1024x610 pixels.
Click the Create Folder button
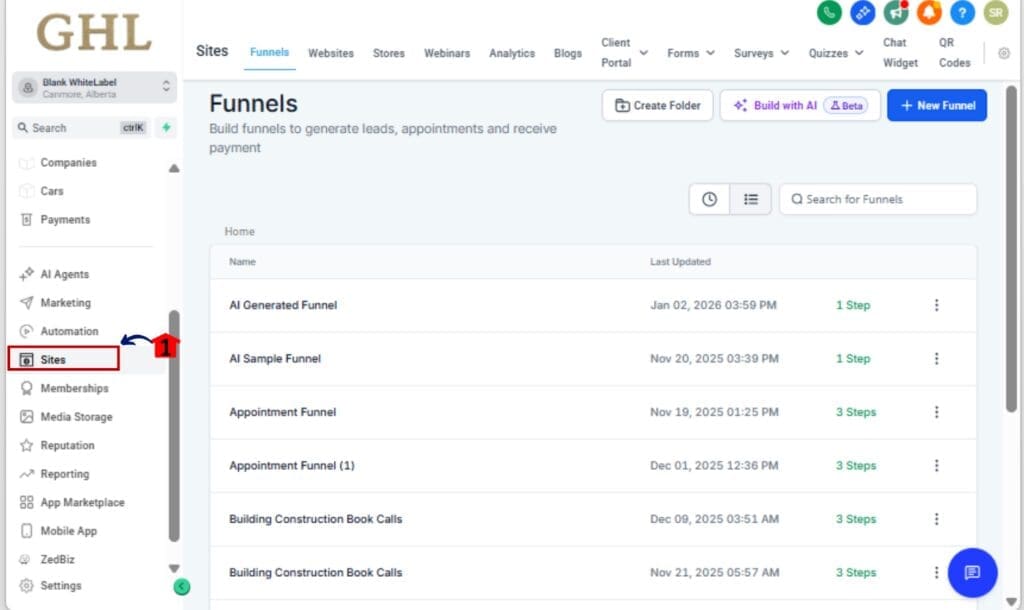(657, 105)
